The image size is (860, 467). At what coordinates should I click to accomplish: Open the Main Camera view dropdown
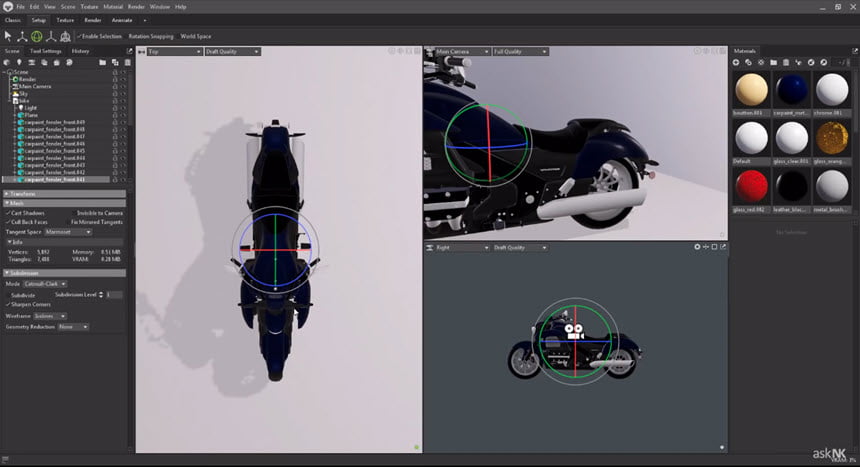(462, 52)
